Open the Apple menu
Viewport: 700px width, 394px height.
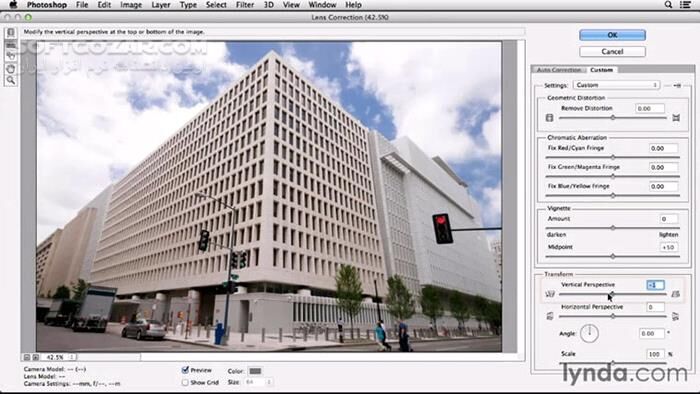point(13,4)
